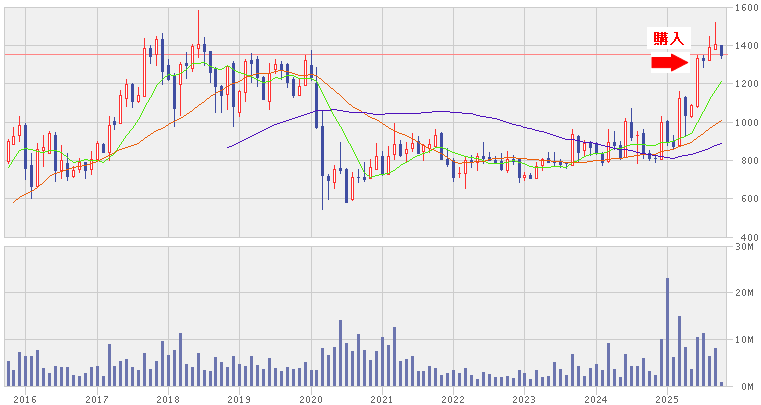This screenshot has height=405, width=761.
Task: Select the 1000 price axis label
Action: [745, 123]
